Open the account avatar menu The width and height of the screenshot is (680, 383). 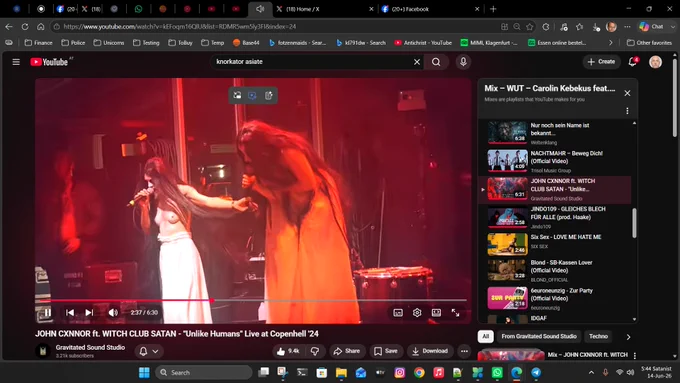[655, 62]
